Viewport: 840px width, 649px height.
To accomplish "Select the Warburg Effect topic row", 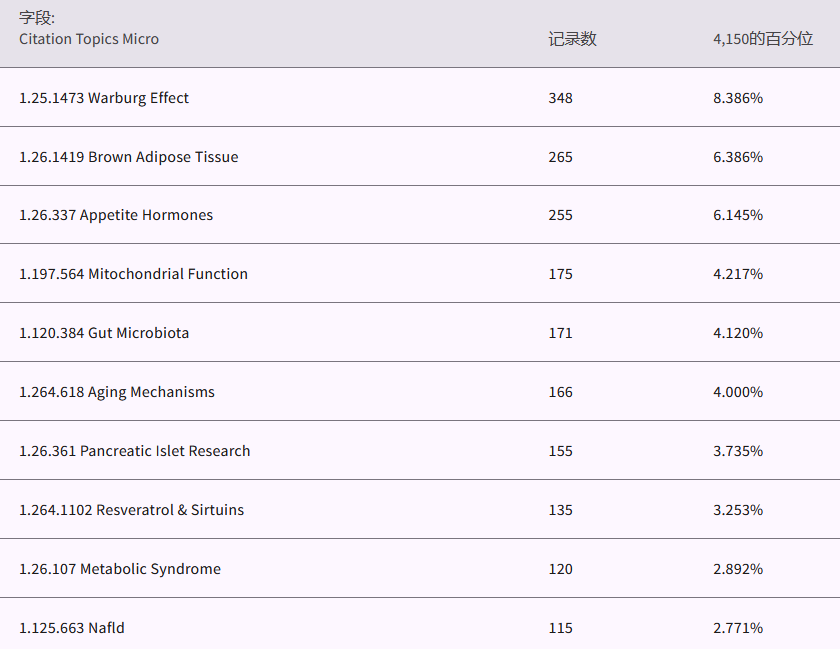I will 104,98.
